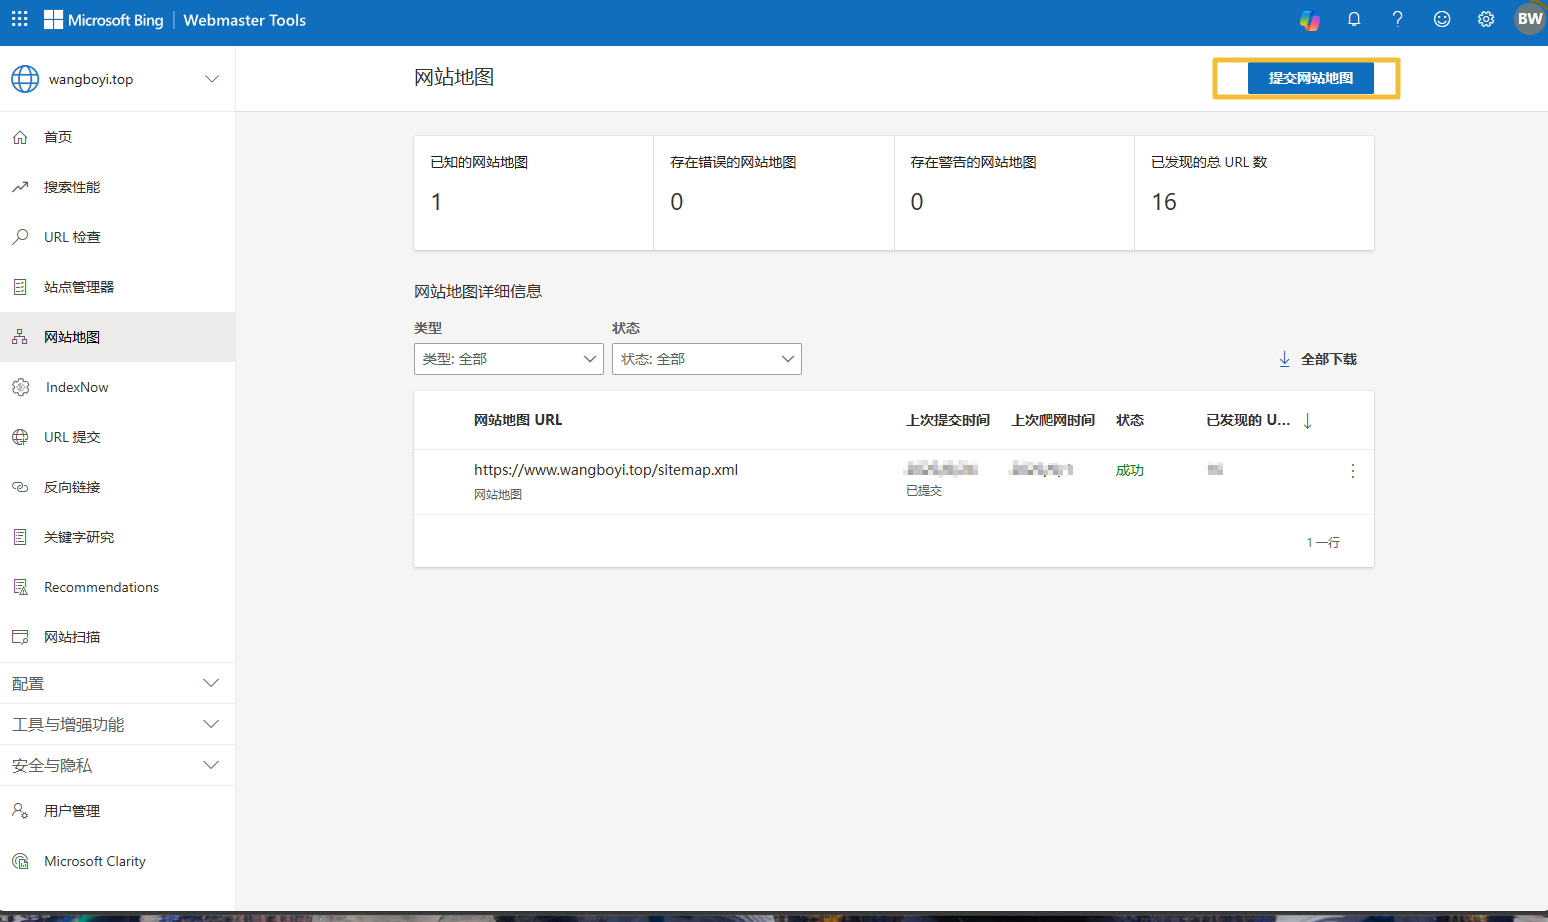Click the 全部下载 download link
The height and width of the screenshot is (922, 1548).
[1318, 359]
